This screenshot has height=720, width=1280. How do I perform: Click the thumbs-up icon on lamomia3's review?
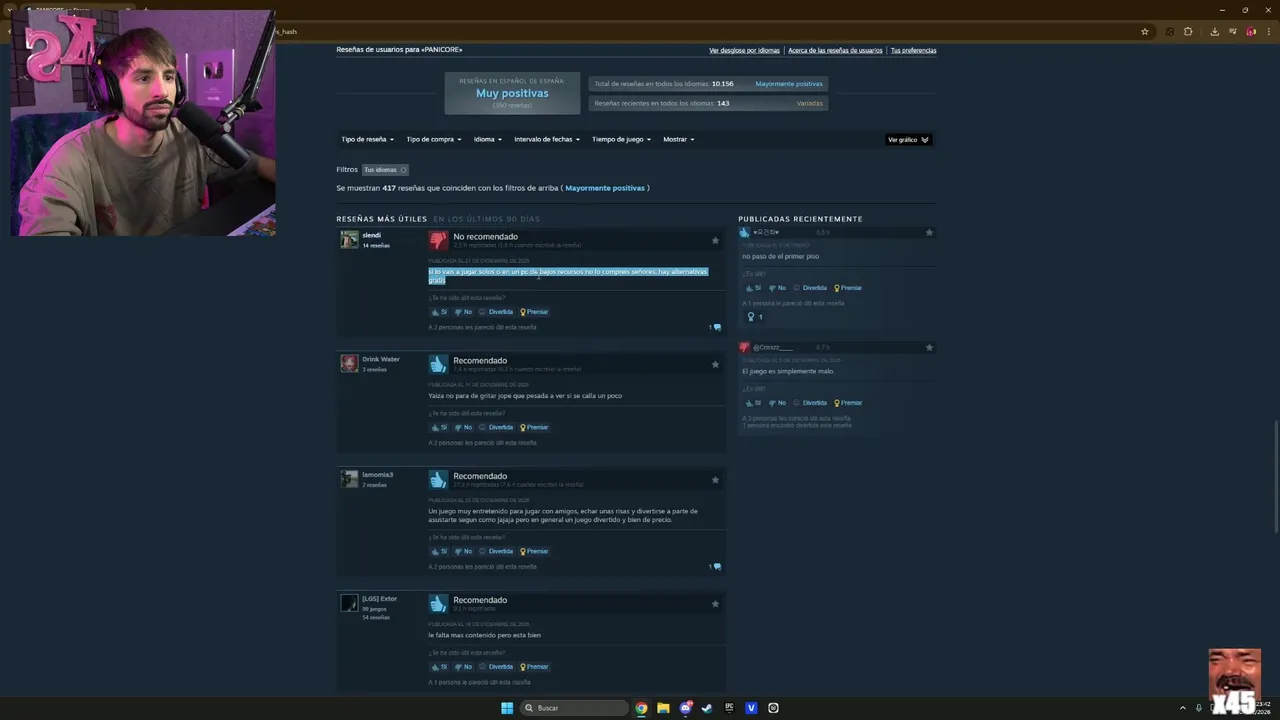438,481
